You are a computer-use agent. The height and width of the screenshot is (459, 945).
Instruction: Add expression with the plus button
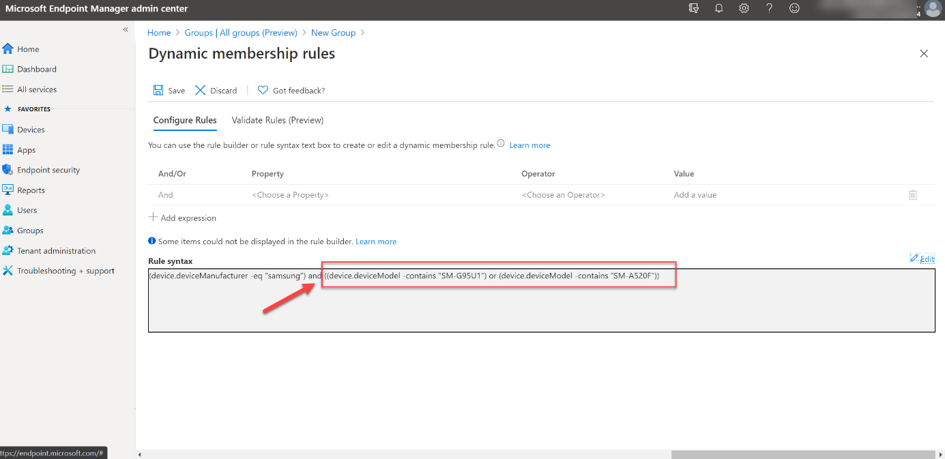[183, 218]
